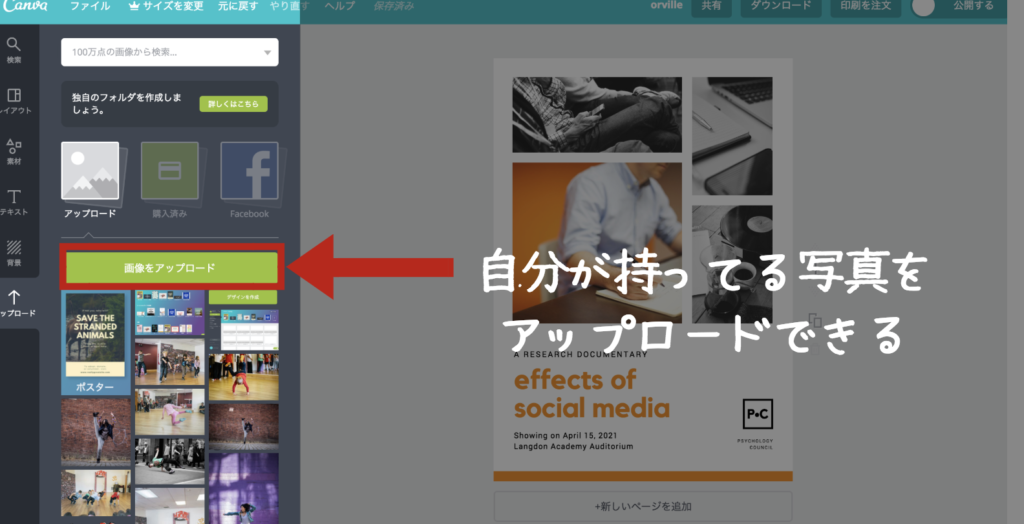Viewport: 1024px width, 524px height.
Task: Expand the image search dropdown arrow
Action: 267,52
